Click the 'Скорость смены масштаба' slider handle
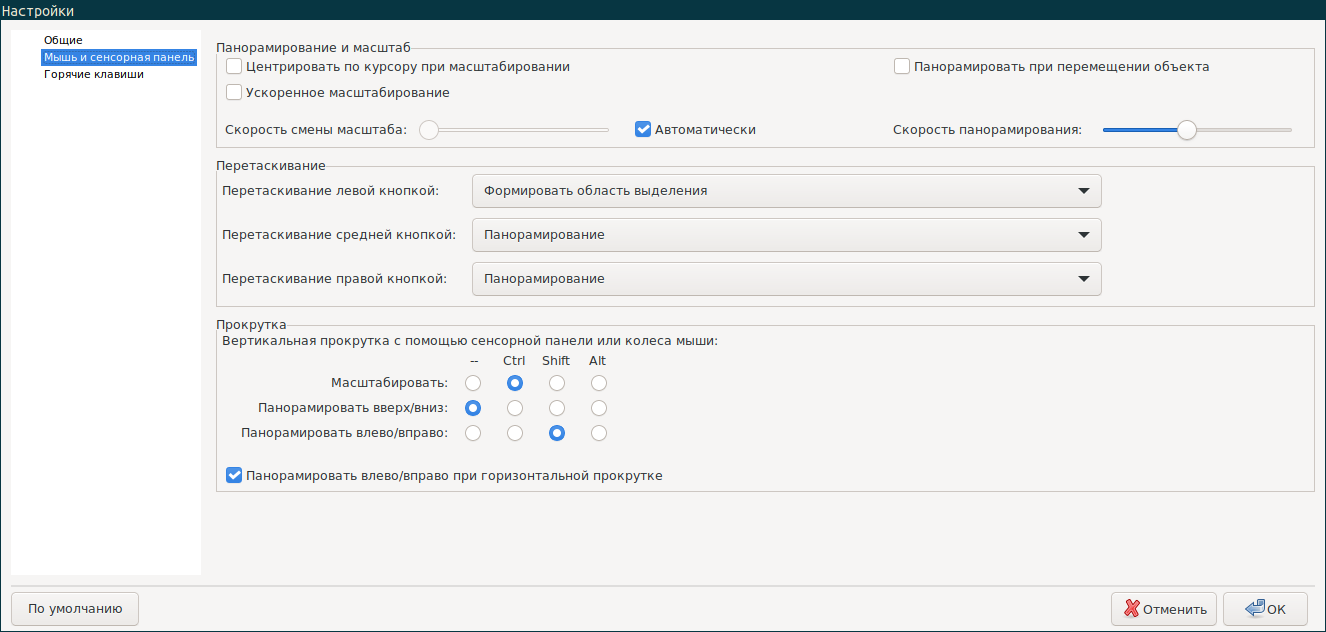 tap(429, 129)
